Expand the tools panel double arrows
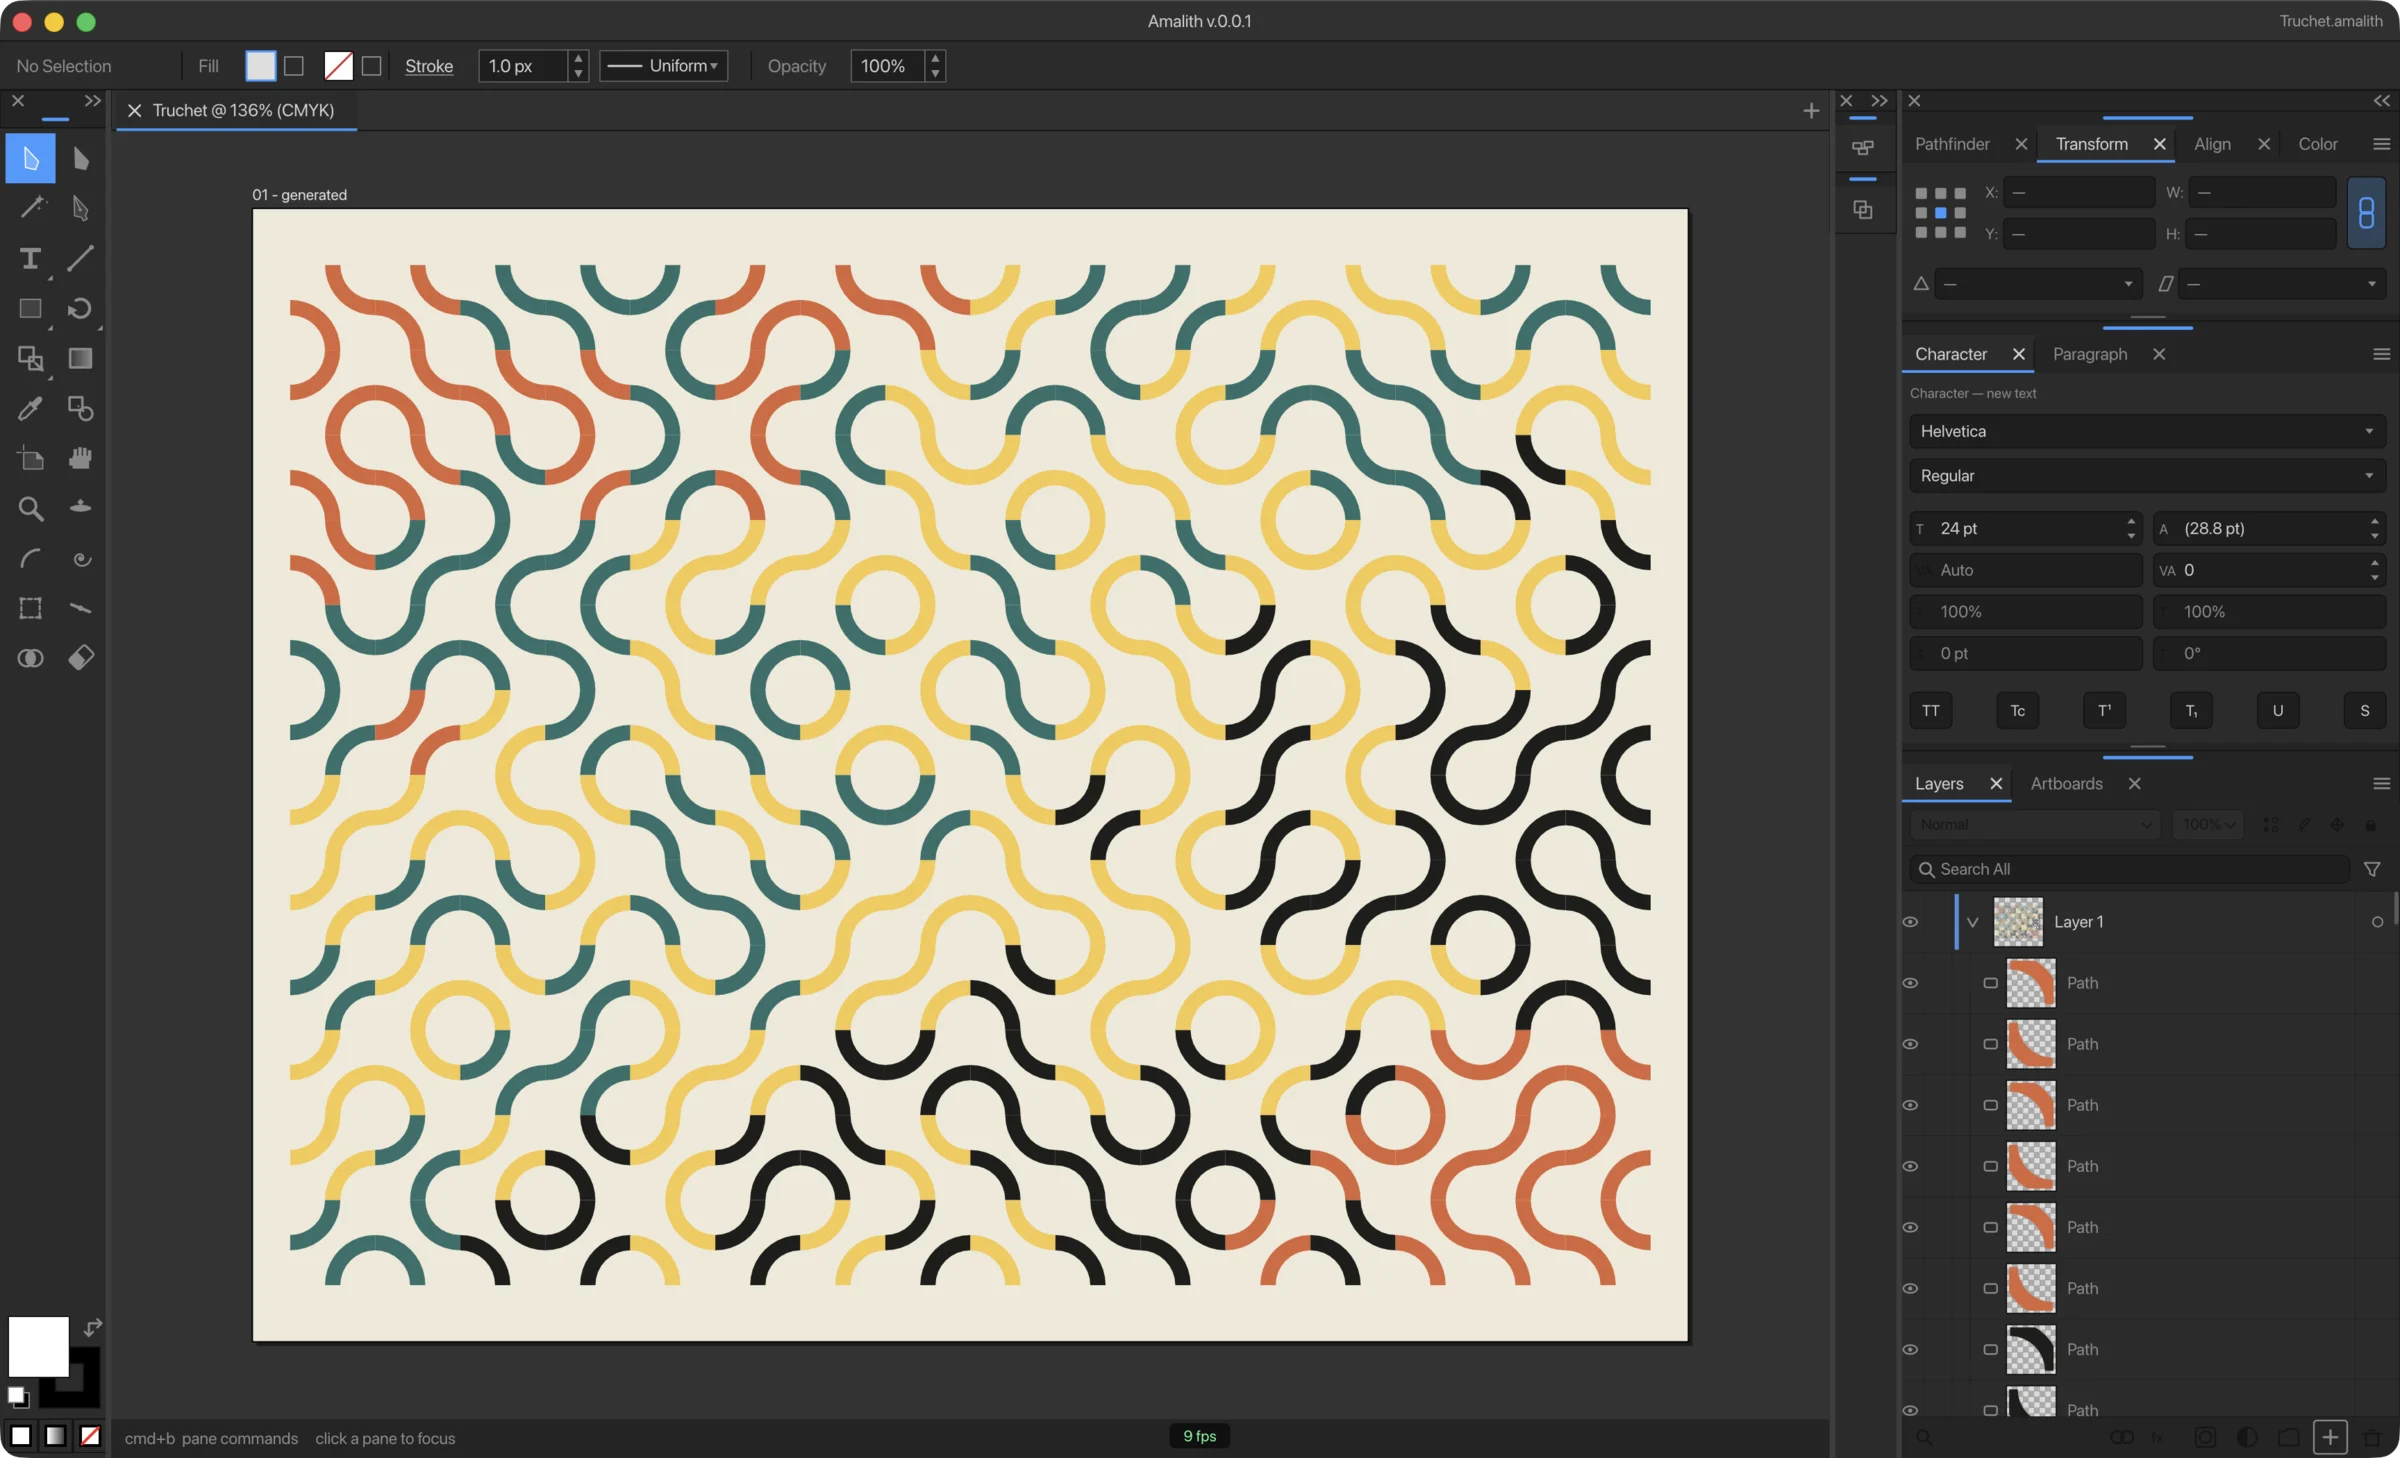 pyautogui.click(x=92, y=101)
